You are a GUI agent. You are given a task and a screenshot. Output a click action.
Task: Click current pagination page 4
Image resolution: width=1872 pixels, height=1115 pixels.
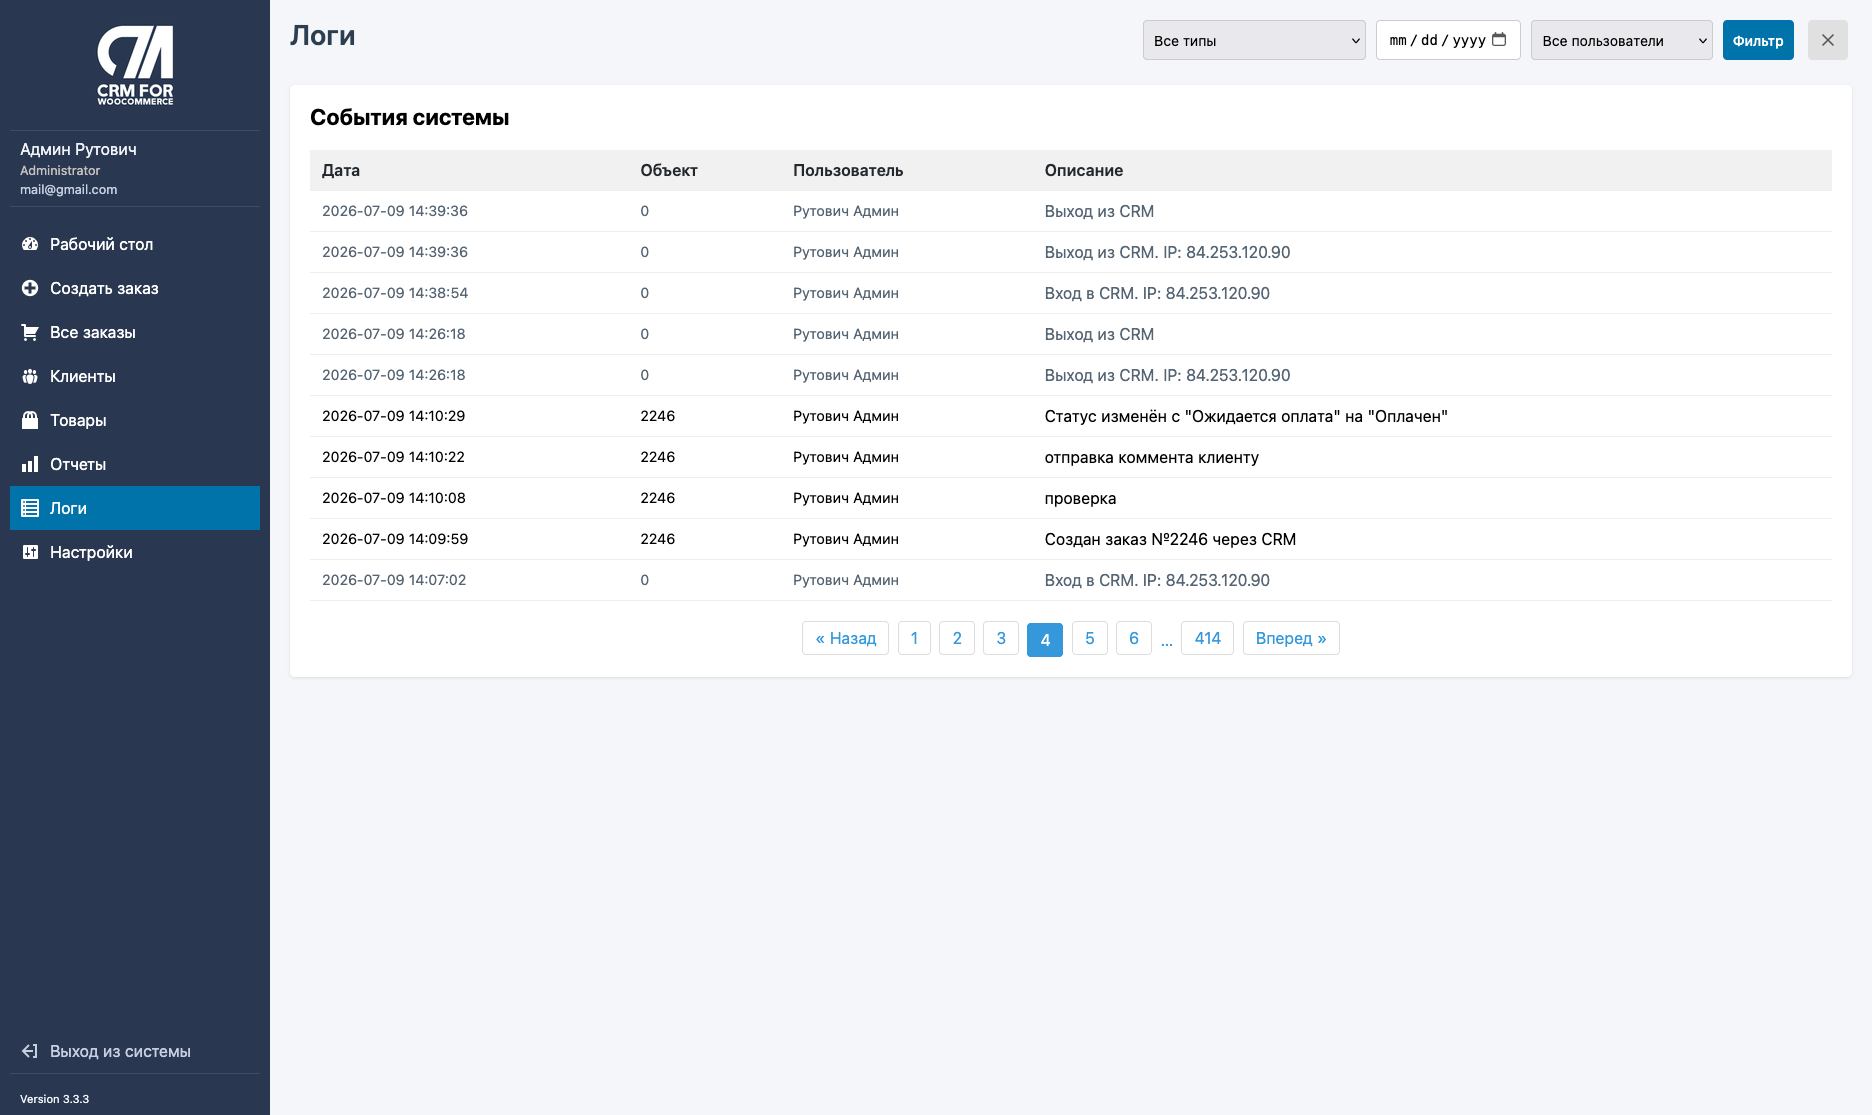click(1045, 639)
